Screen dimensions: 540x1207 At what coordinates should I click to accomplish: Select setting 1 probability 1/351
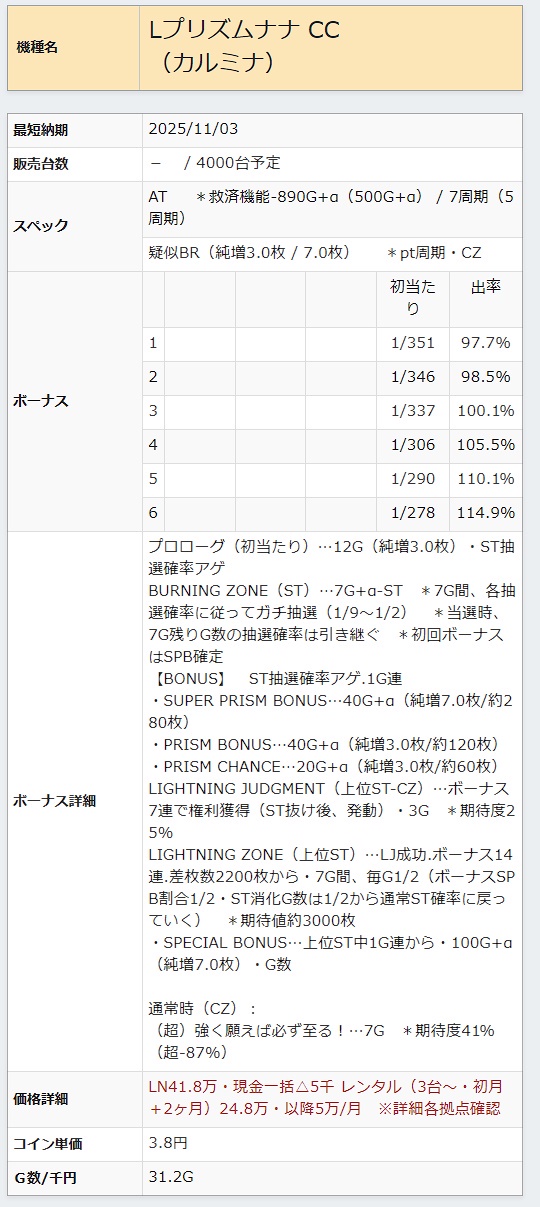click(413, 343)
